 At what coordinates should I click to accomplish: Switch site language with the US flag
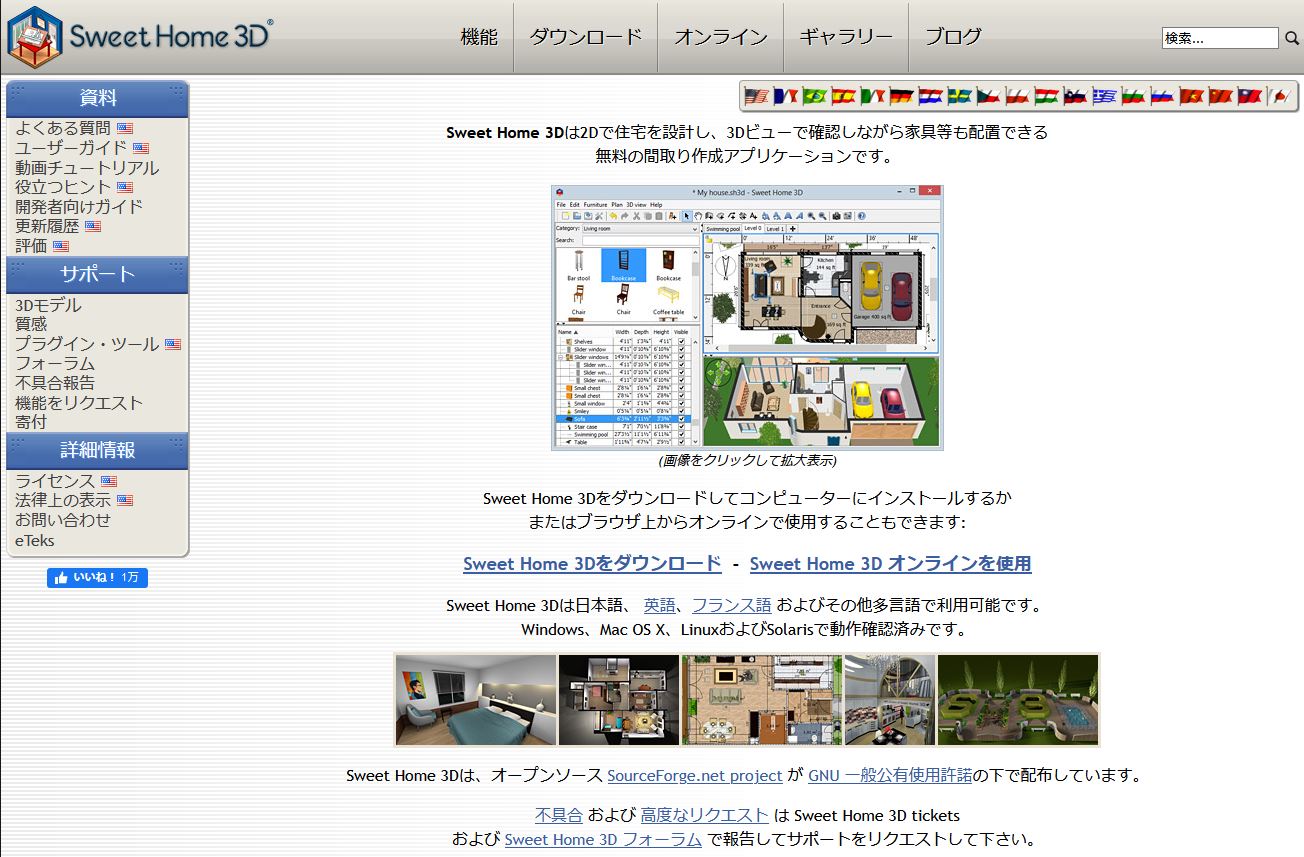(756, 97)
